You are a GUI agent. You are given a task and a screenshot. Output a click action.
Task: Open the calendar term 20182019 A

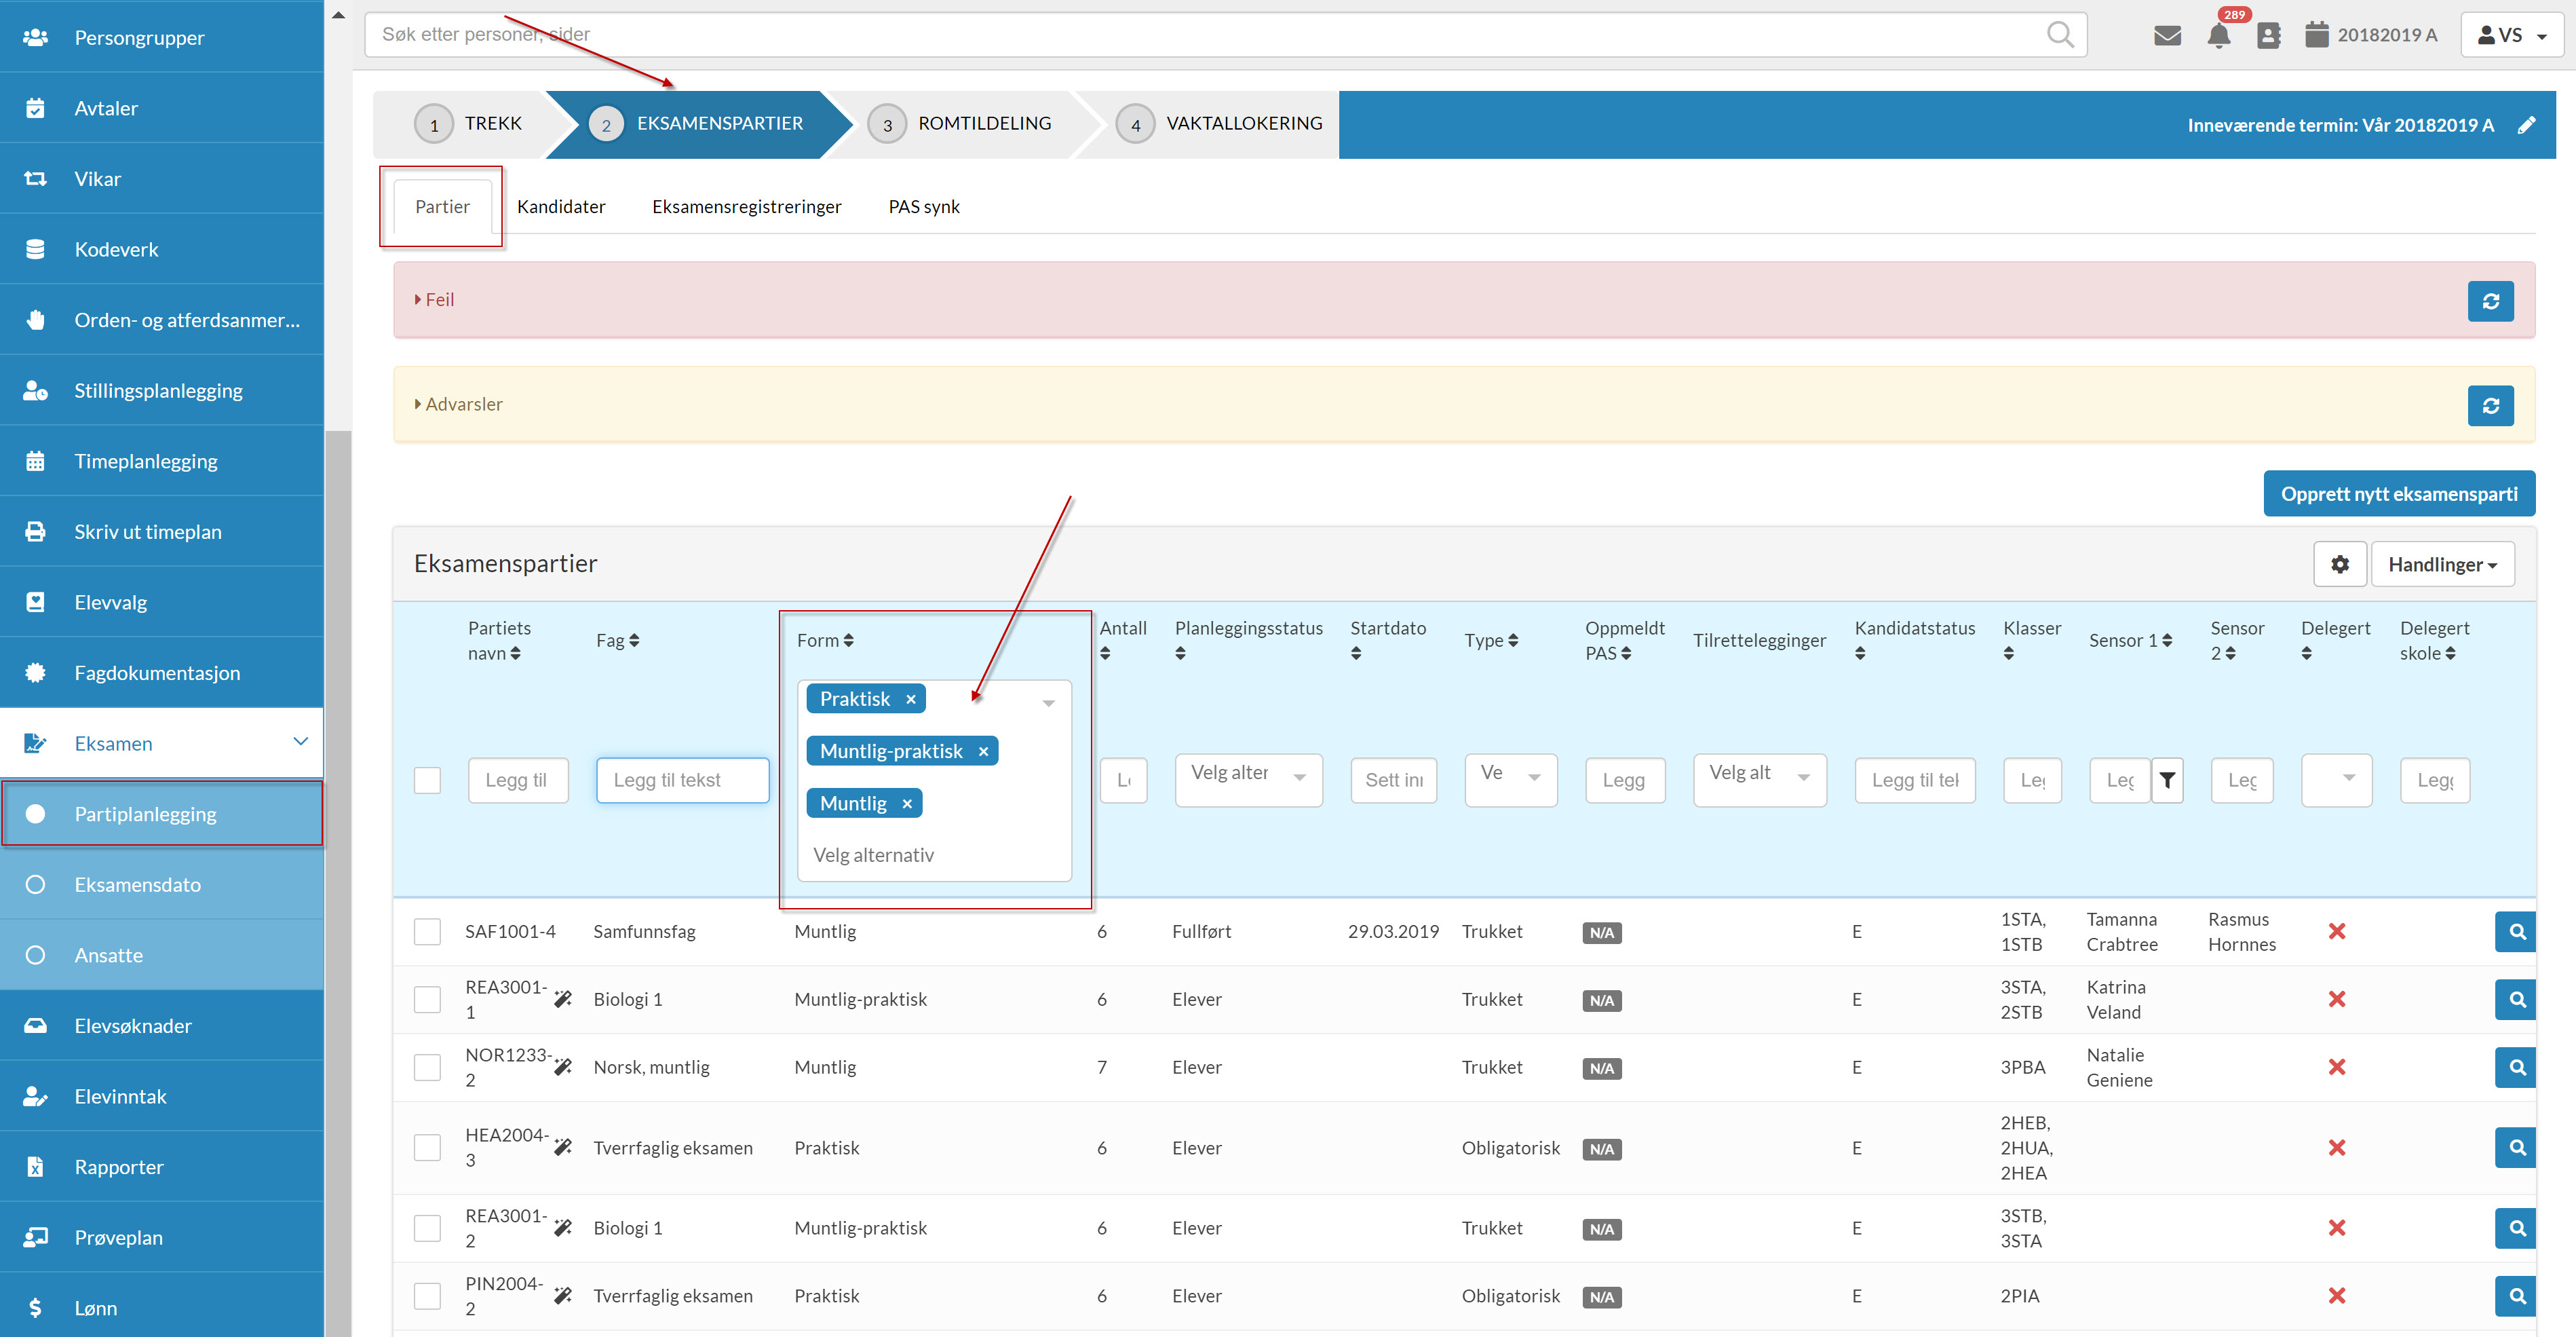click(2370, 35)
